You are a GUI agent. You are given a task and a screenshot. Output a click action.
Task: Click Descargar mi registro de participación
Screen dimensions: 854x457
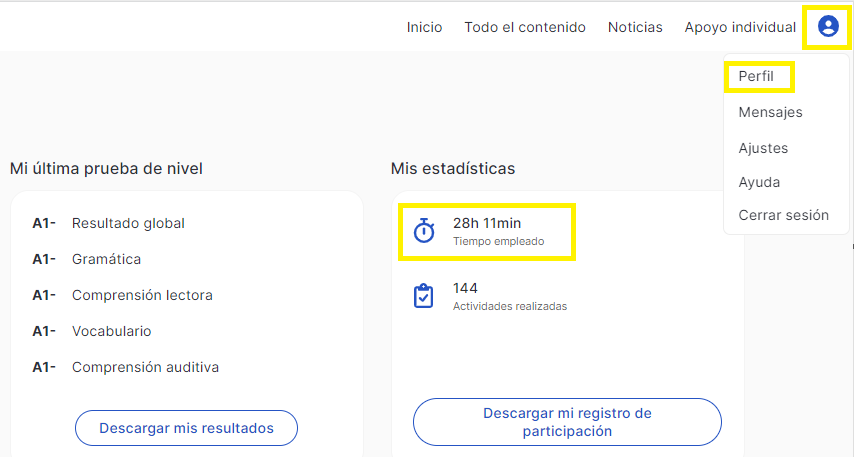pos(567,422)
